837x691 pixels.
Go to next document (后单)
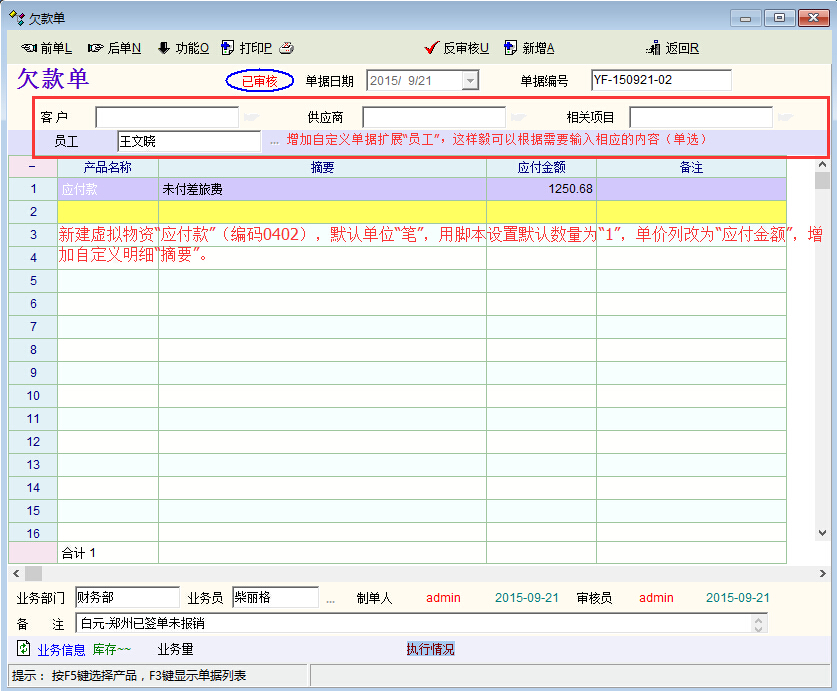click(x=114, y=48)
